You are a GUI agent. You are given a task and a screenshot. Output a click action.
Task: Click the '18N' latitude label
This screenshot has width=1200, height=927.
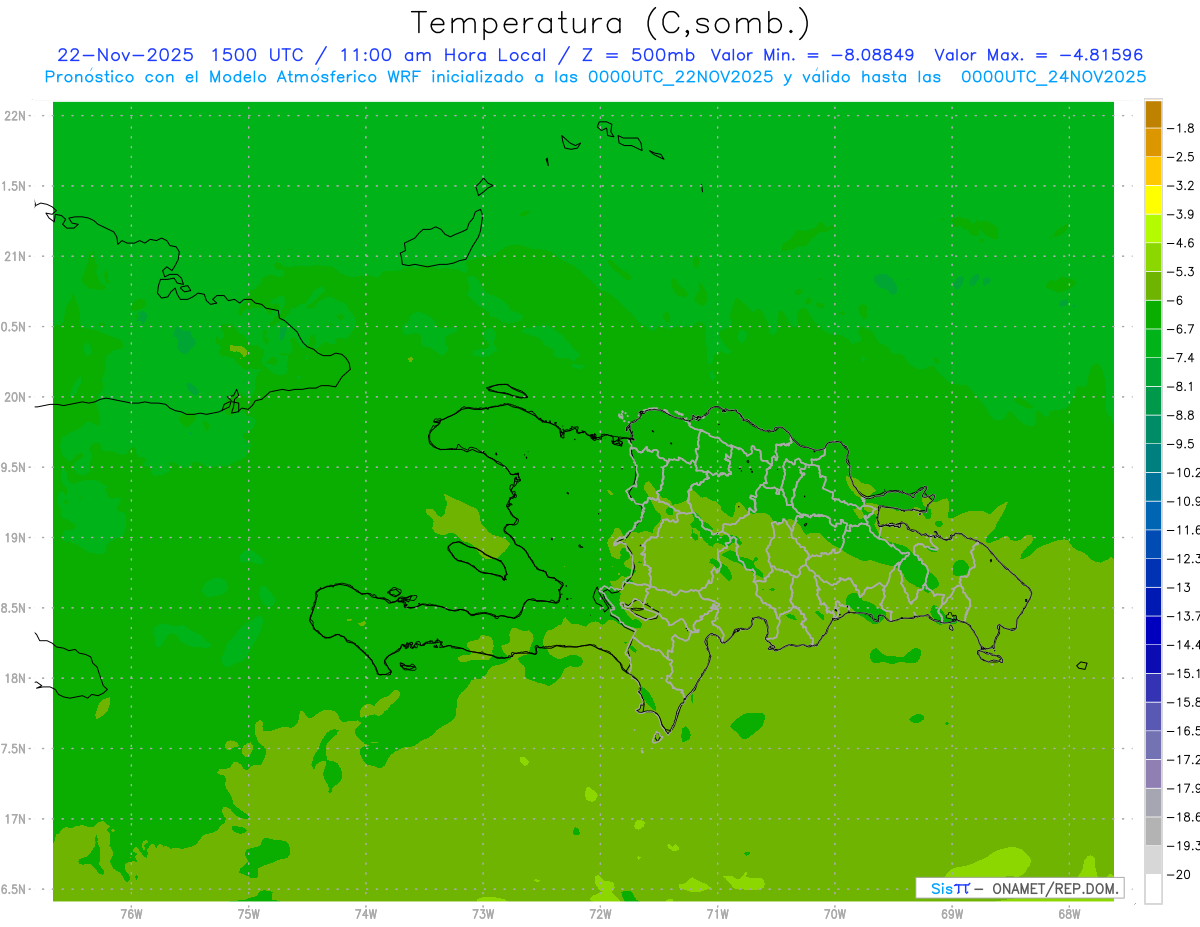click(x=16, y=679)
